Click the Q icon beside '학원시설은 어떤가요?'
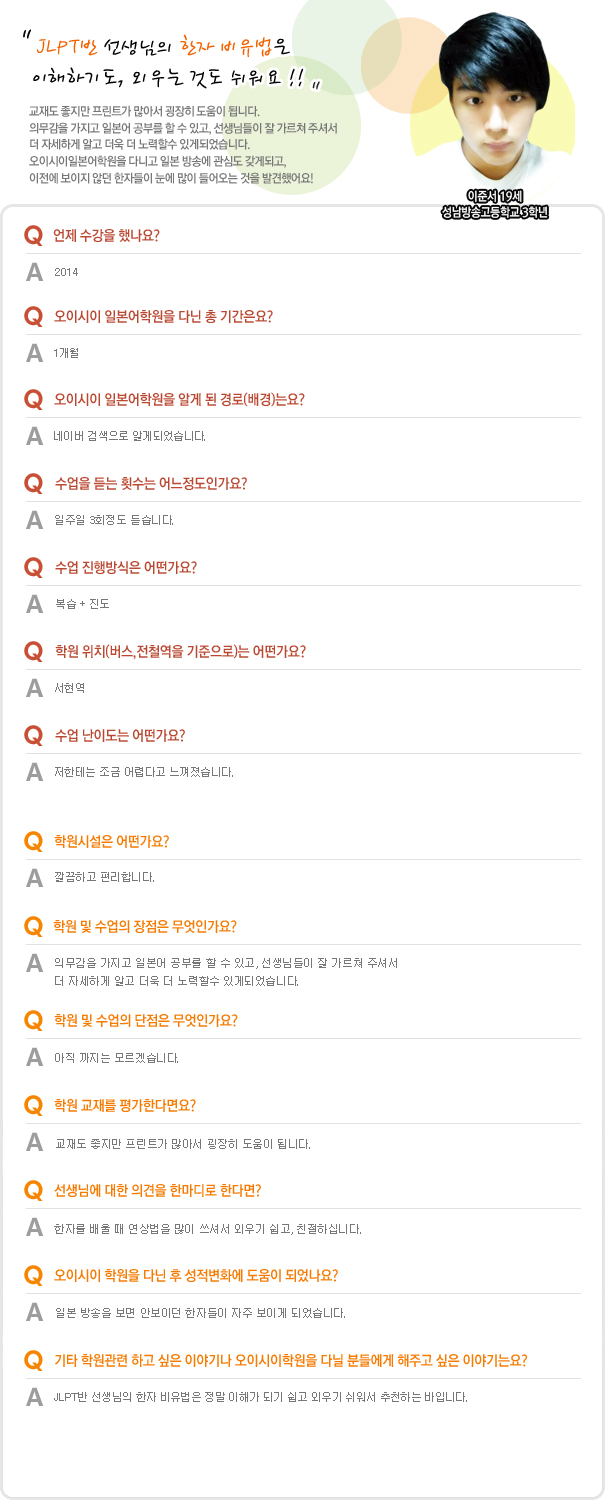Image resolution: width=605 pixels, height=1500 pixels. tap(34, 842)
